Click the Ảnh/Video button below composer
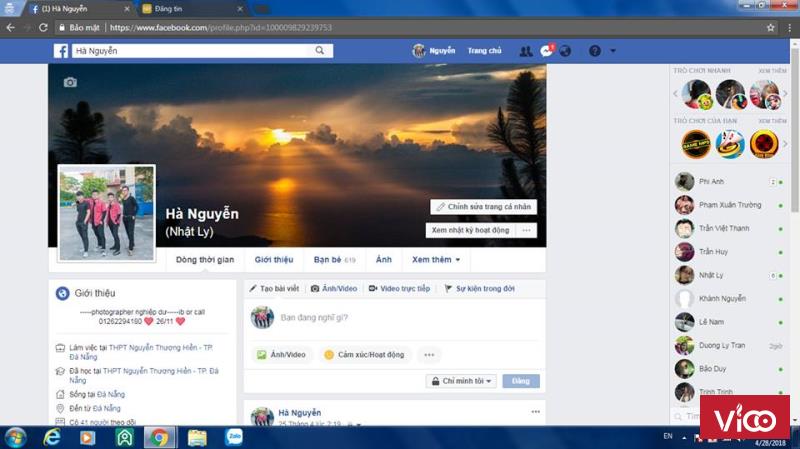The width and height of the screenshot is (800, 449). pos(282,355)
